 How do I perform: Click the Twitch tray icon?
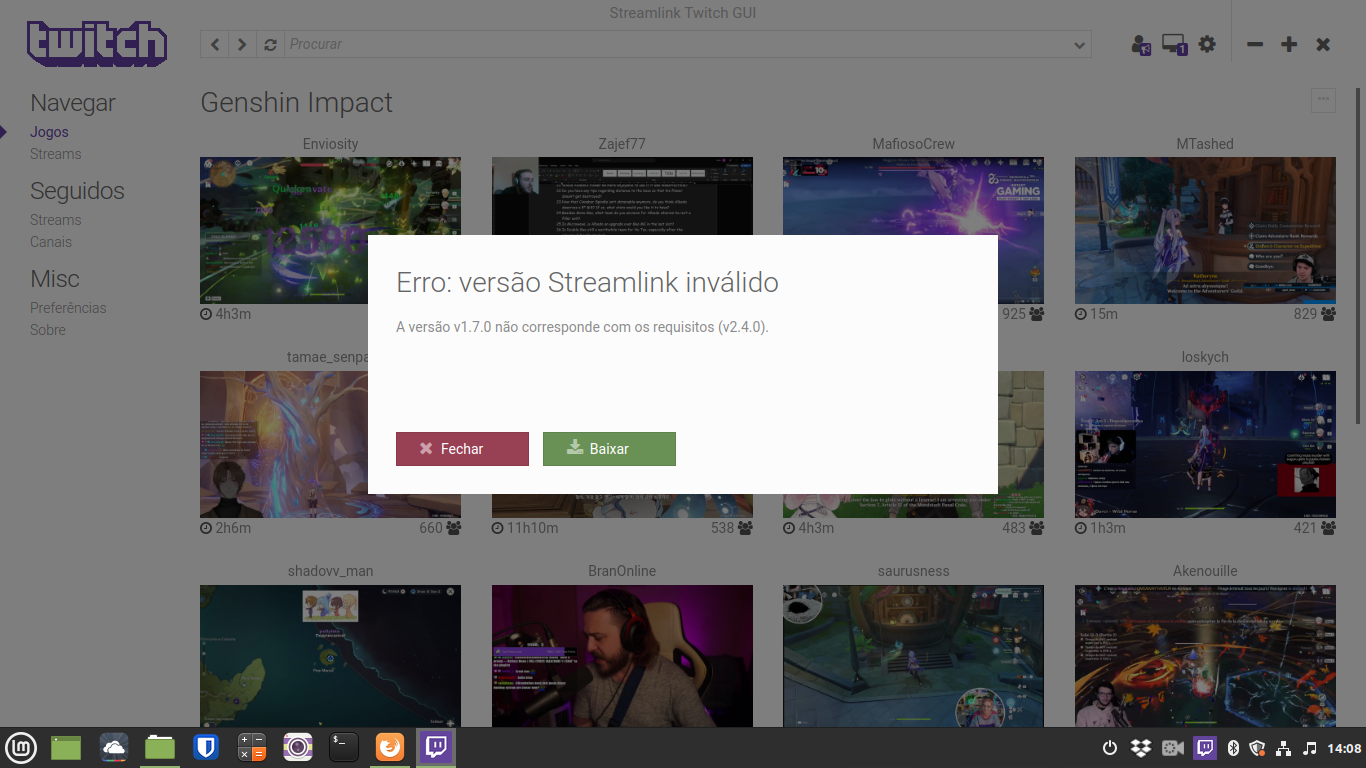(1205, 748)
